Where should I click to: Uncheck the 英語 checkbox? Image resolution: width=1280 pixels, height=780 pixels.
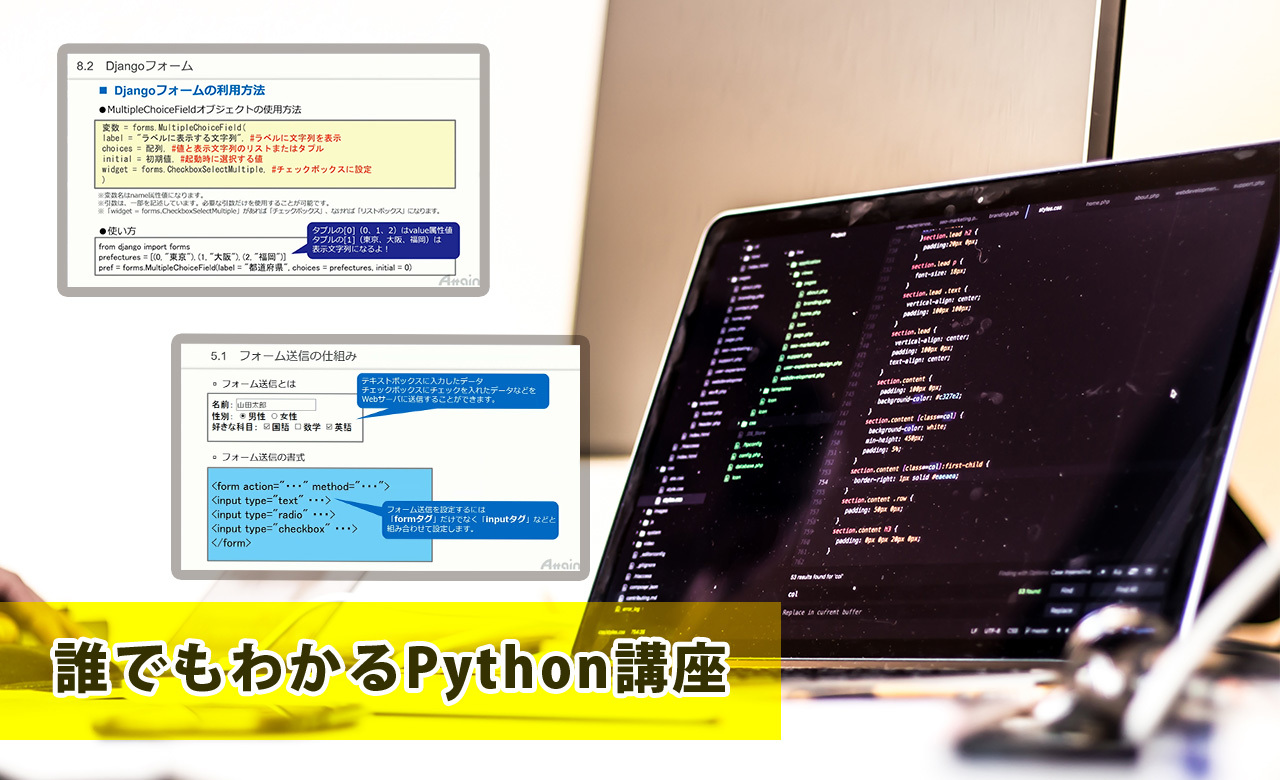330,427
